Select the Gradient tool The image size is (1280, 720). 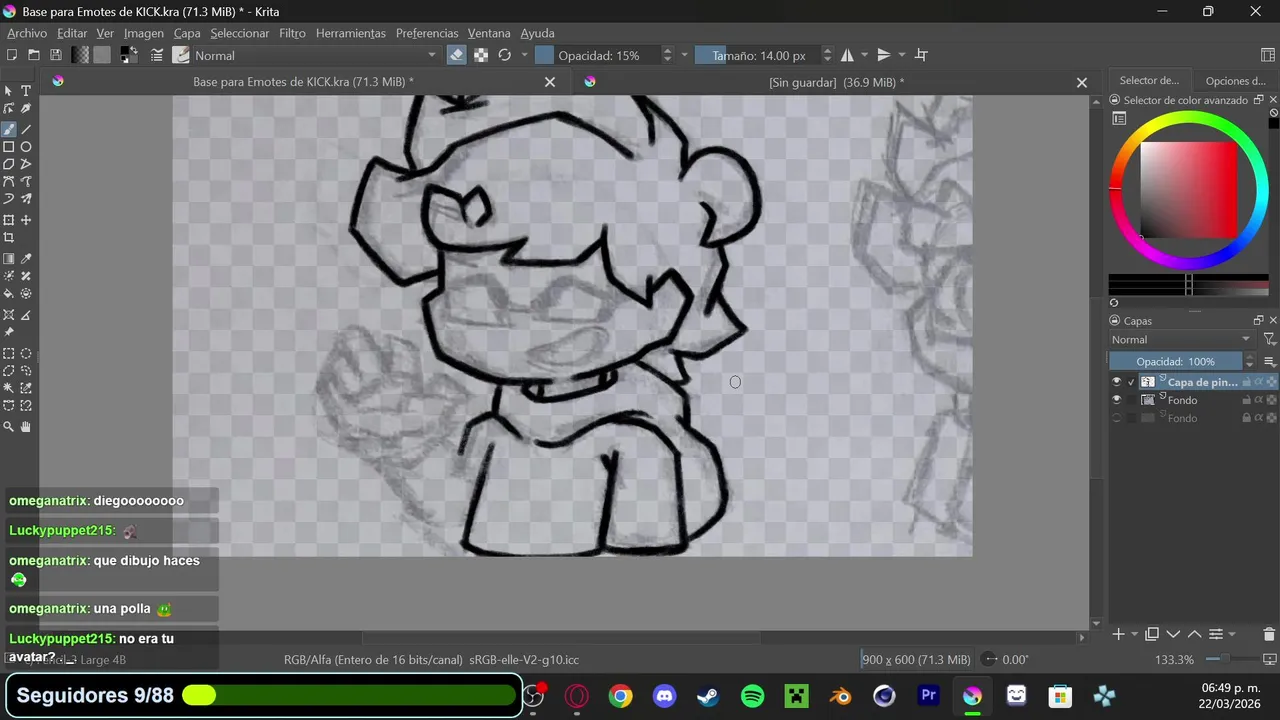[9, 259]
